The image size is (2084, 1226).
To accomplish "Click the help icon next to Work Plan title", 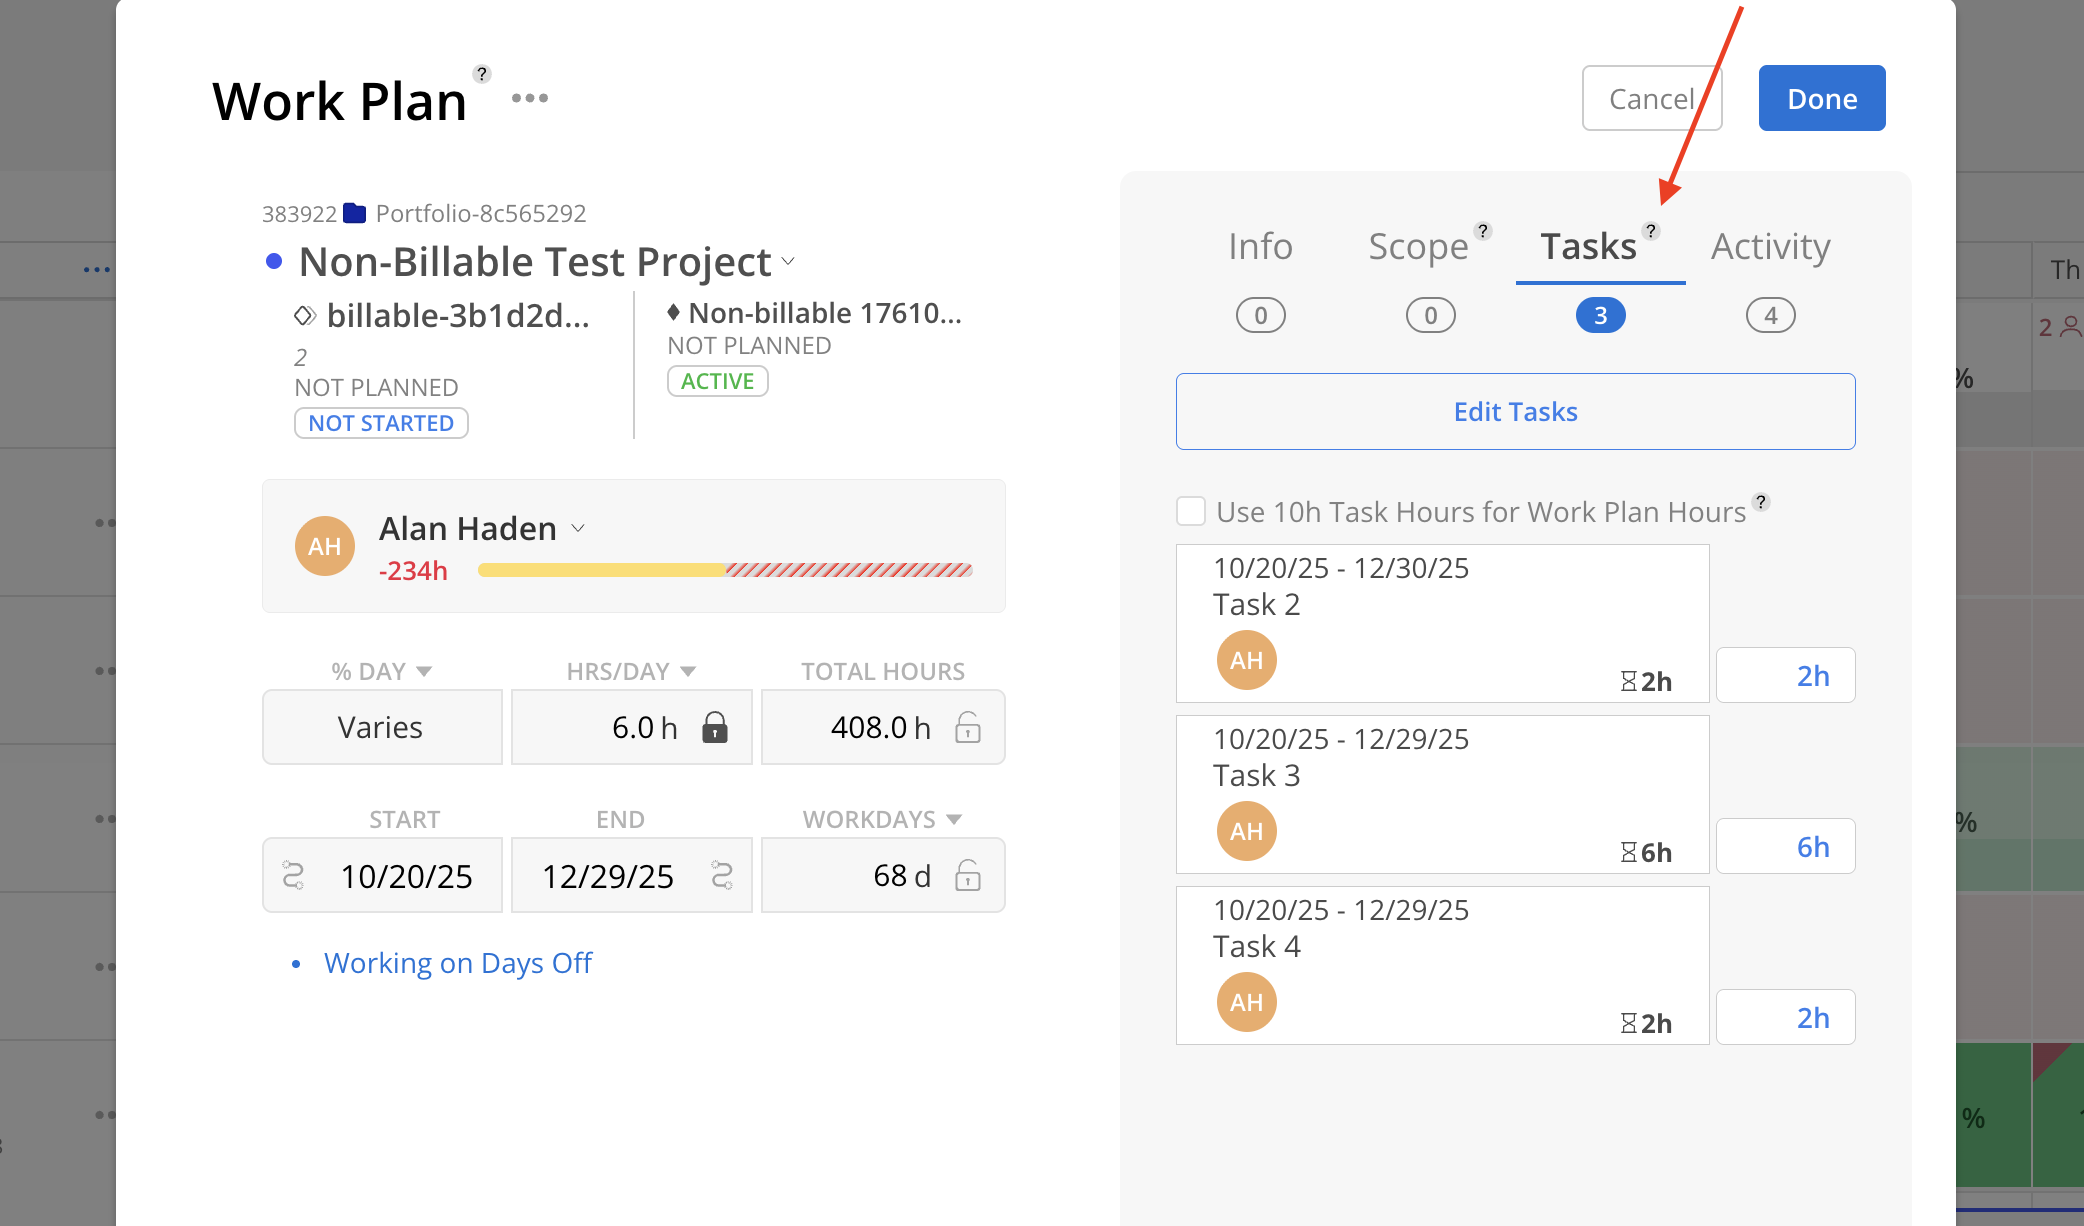I will (x=482, y=74).
